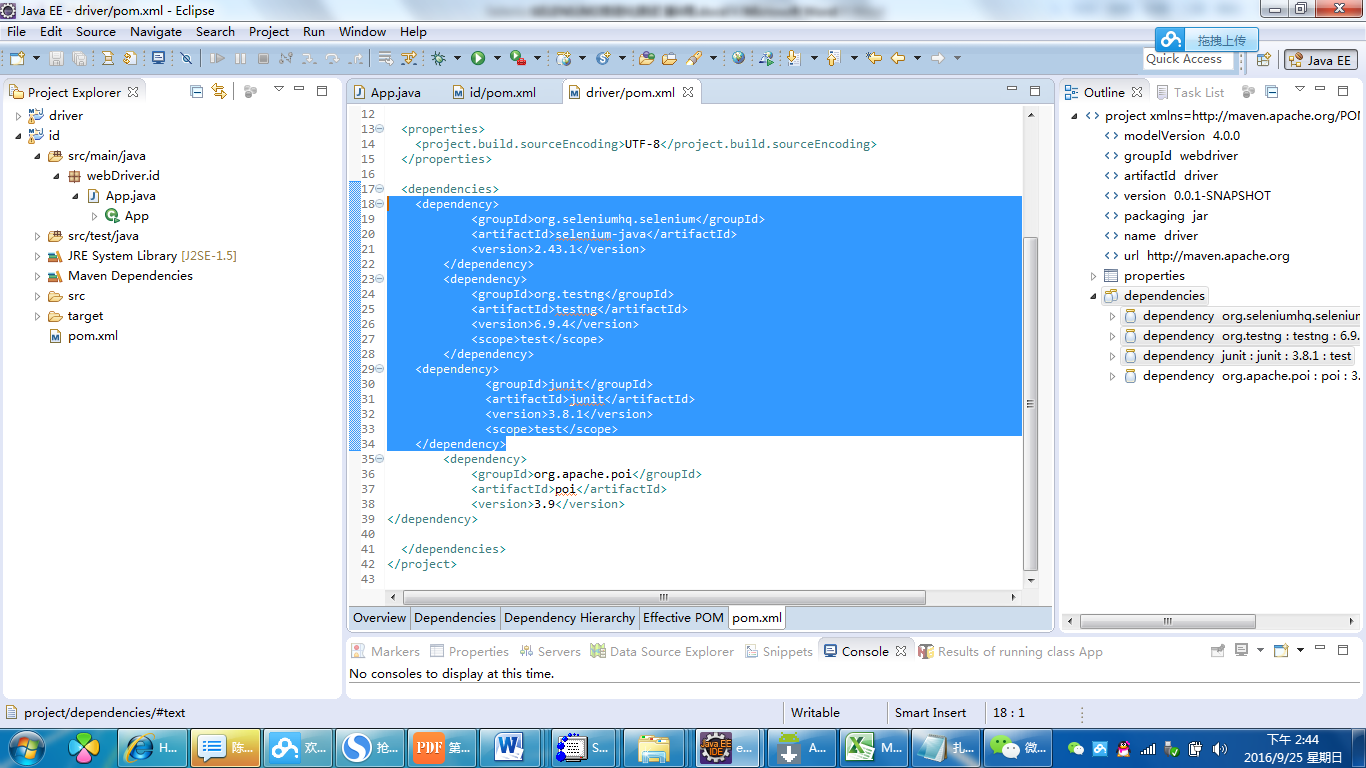Click Last Edit Location arrow icon

(874, 59)
